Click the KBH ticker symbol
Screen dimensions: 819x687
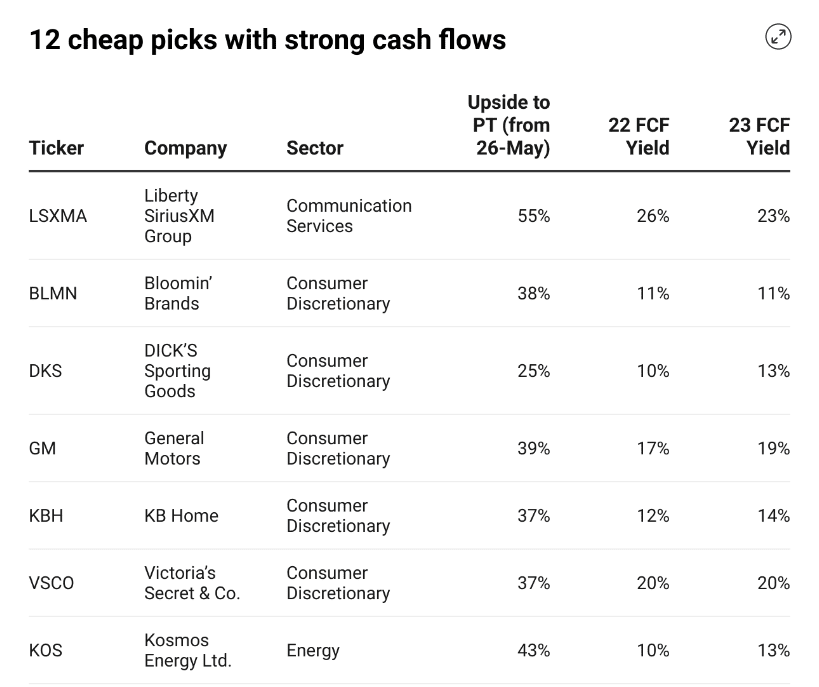coord(47,516)
